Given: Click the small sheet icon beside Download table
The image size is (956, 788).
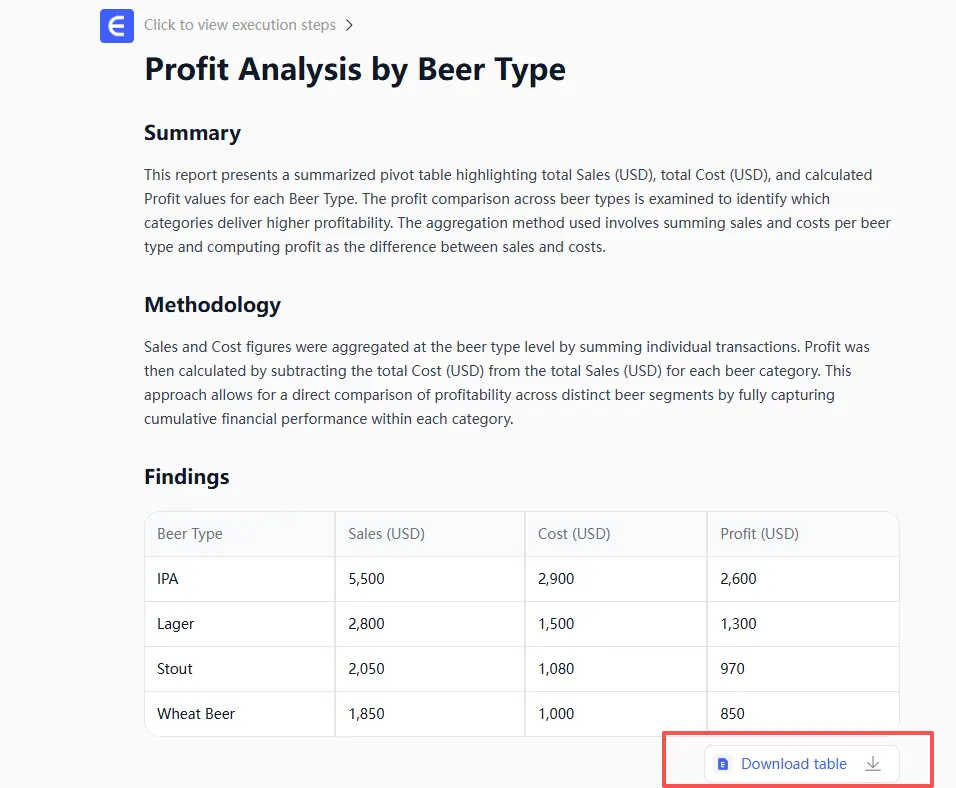Looking at the screenshot, I should click(x=724, y=764).
